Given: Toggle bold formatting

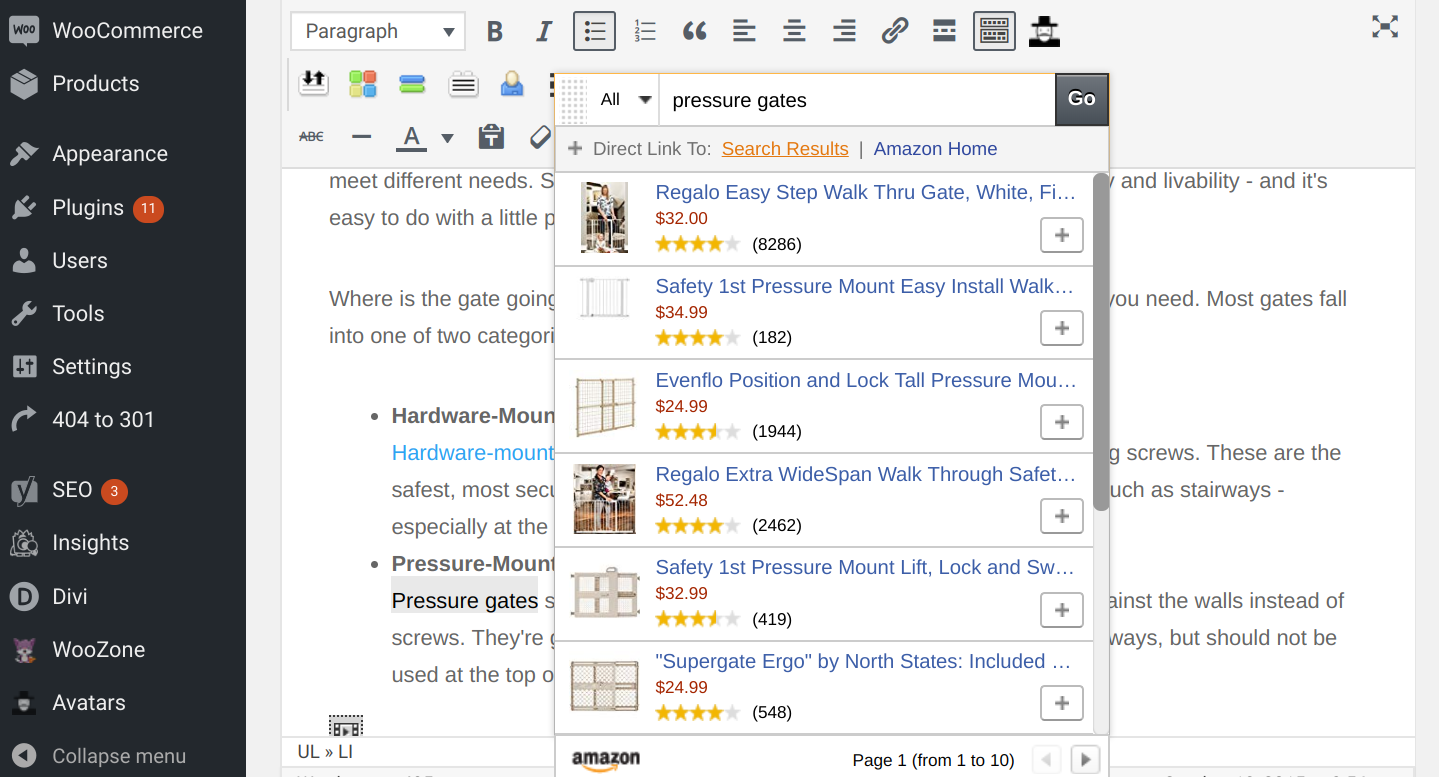Looking at the screenshot, I should click(495, 32).
